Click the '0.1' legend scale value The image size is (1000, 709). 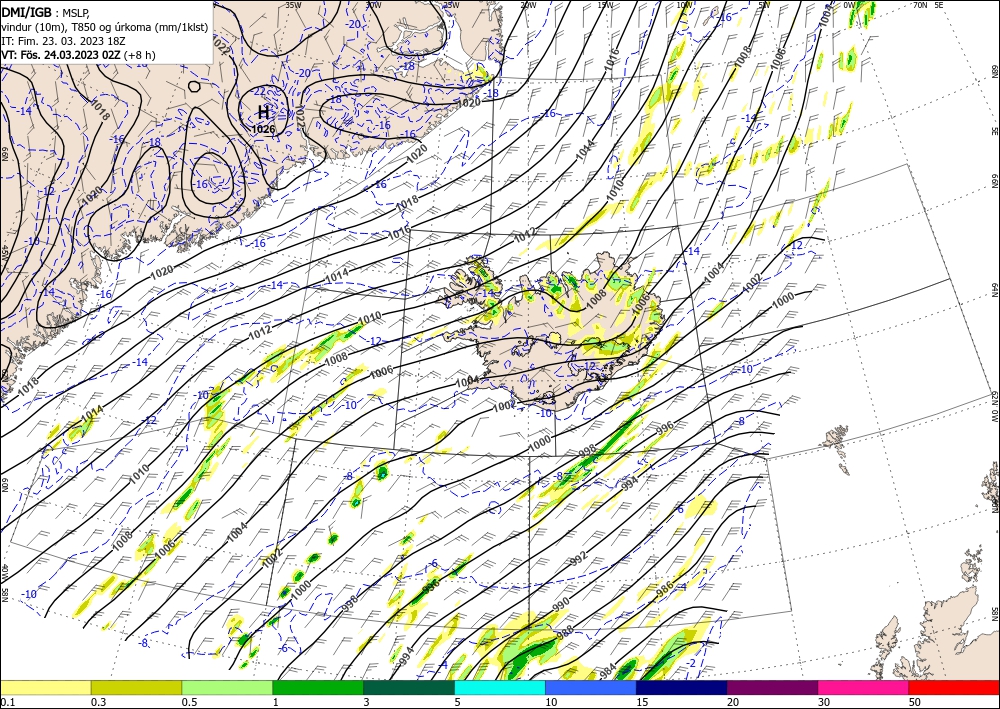(6, 702)
